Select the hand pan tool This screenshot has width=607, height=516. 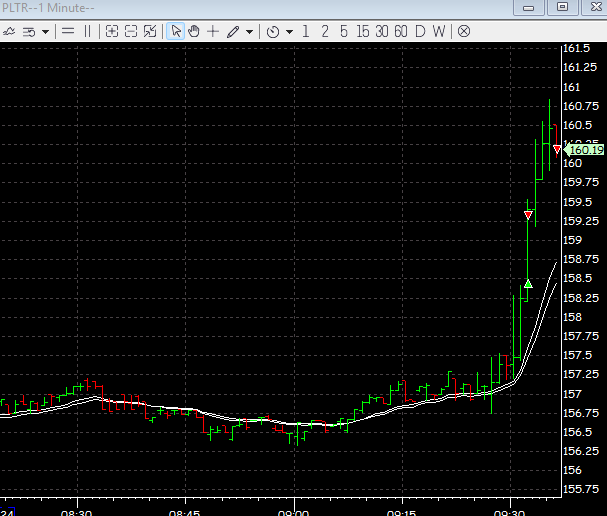[194, 31]
